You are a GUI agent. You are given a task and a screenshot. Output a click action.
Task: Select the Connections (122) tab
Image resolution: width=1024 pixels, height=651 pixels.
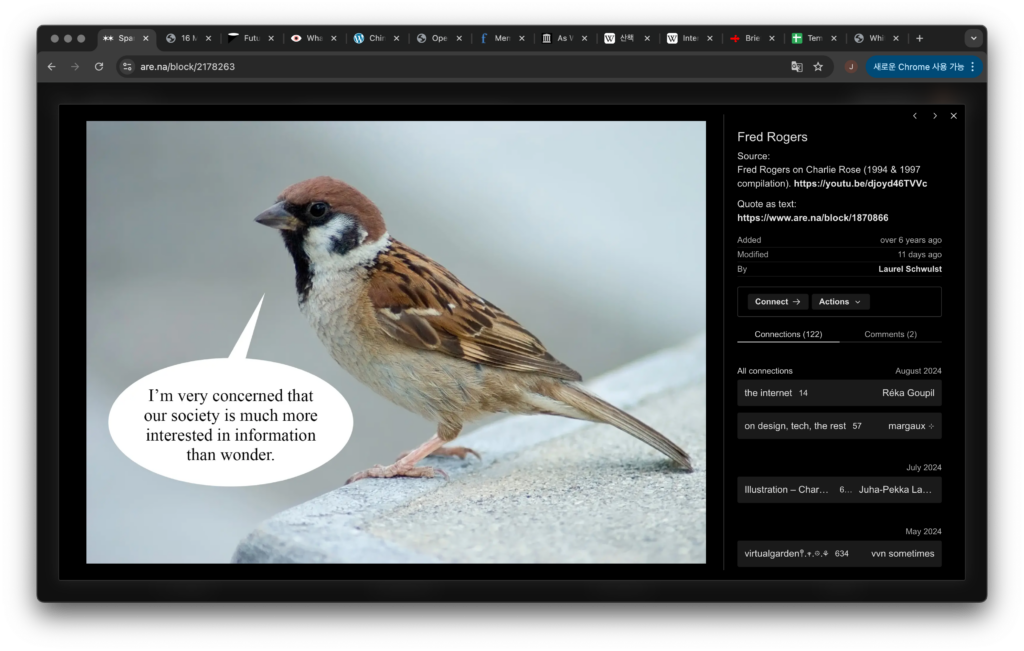[788, 334]
